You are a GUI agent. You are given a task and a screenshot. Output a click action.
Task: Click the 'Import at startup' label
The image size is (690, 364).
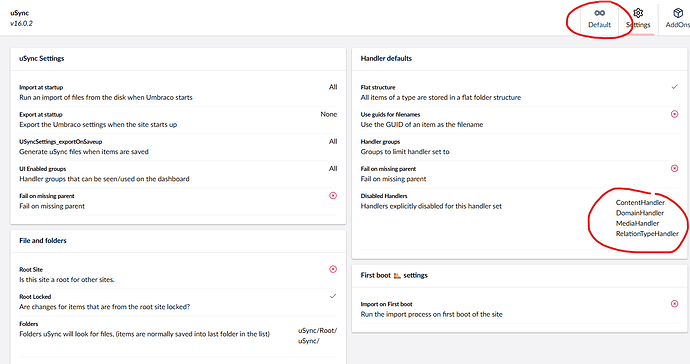pos(41,87)
